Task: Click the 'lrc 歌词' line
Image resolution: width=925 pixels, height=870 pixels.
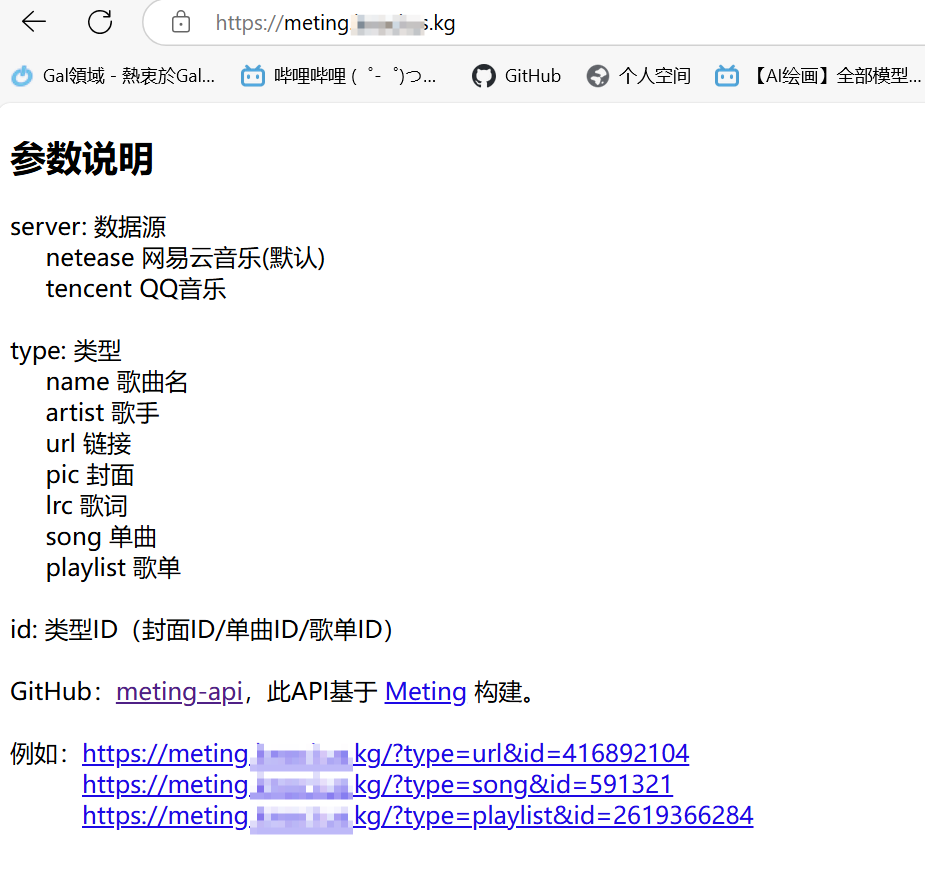Action: click(87, 506)
